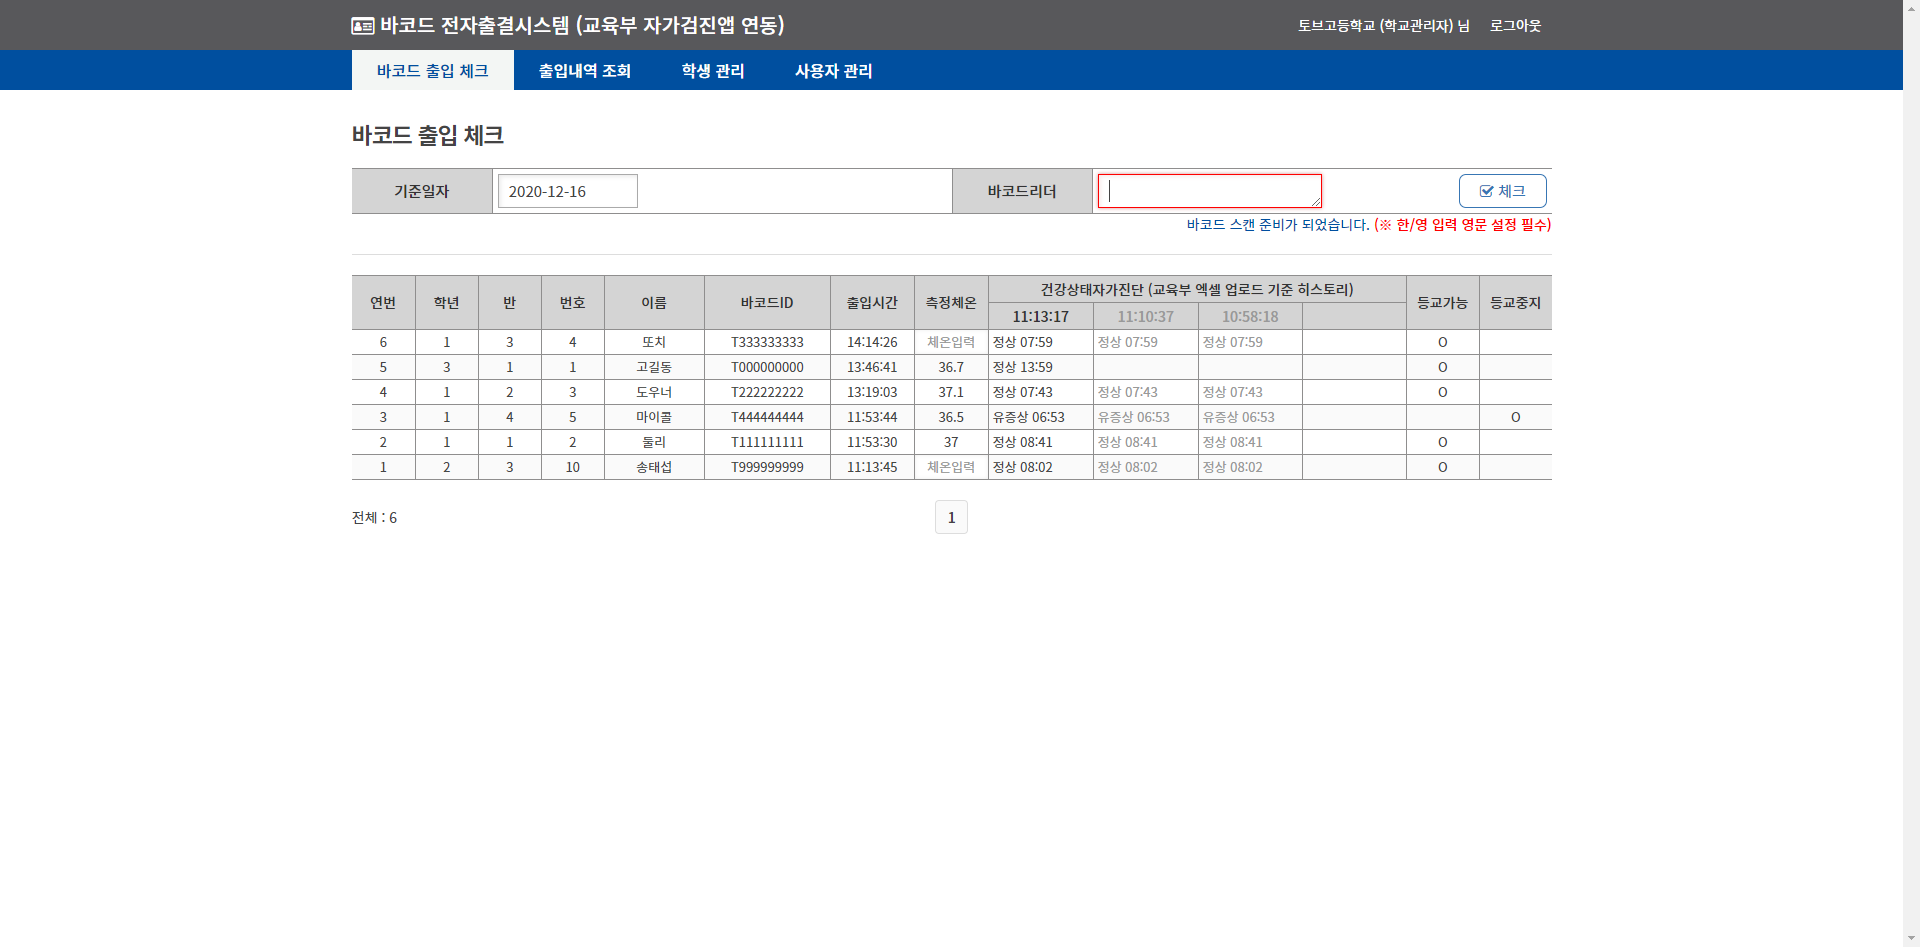1920x947 pixels.
Task: Click 체온입력 in 송태섭 row
Action: pos(950,467)
